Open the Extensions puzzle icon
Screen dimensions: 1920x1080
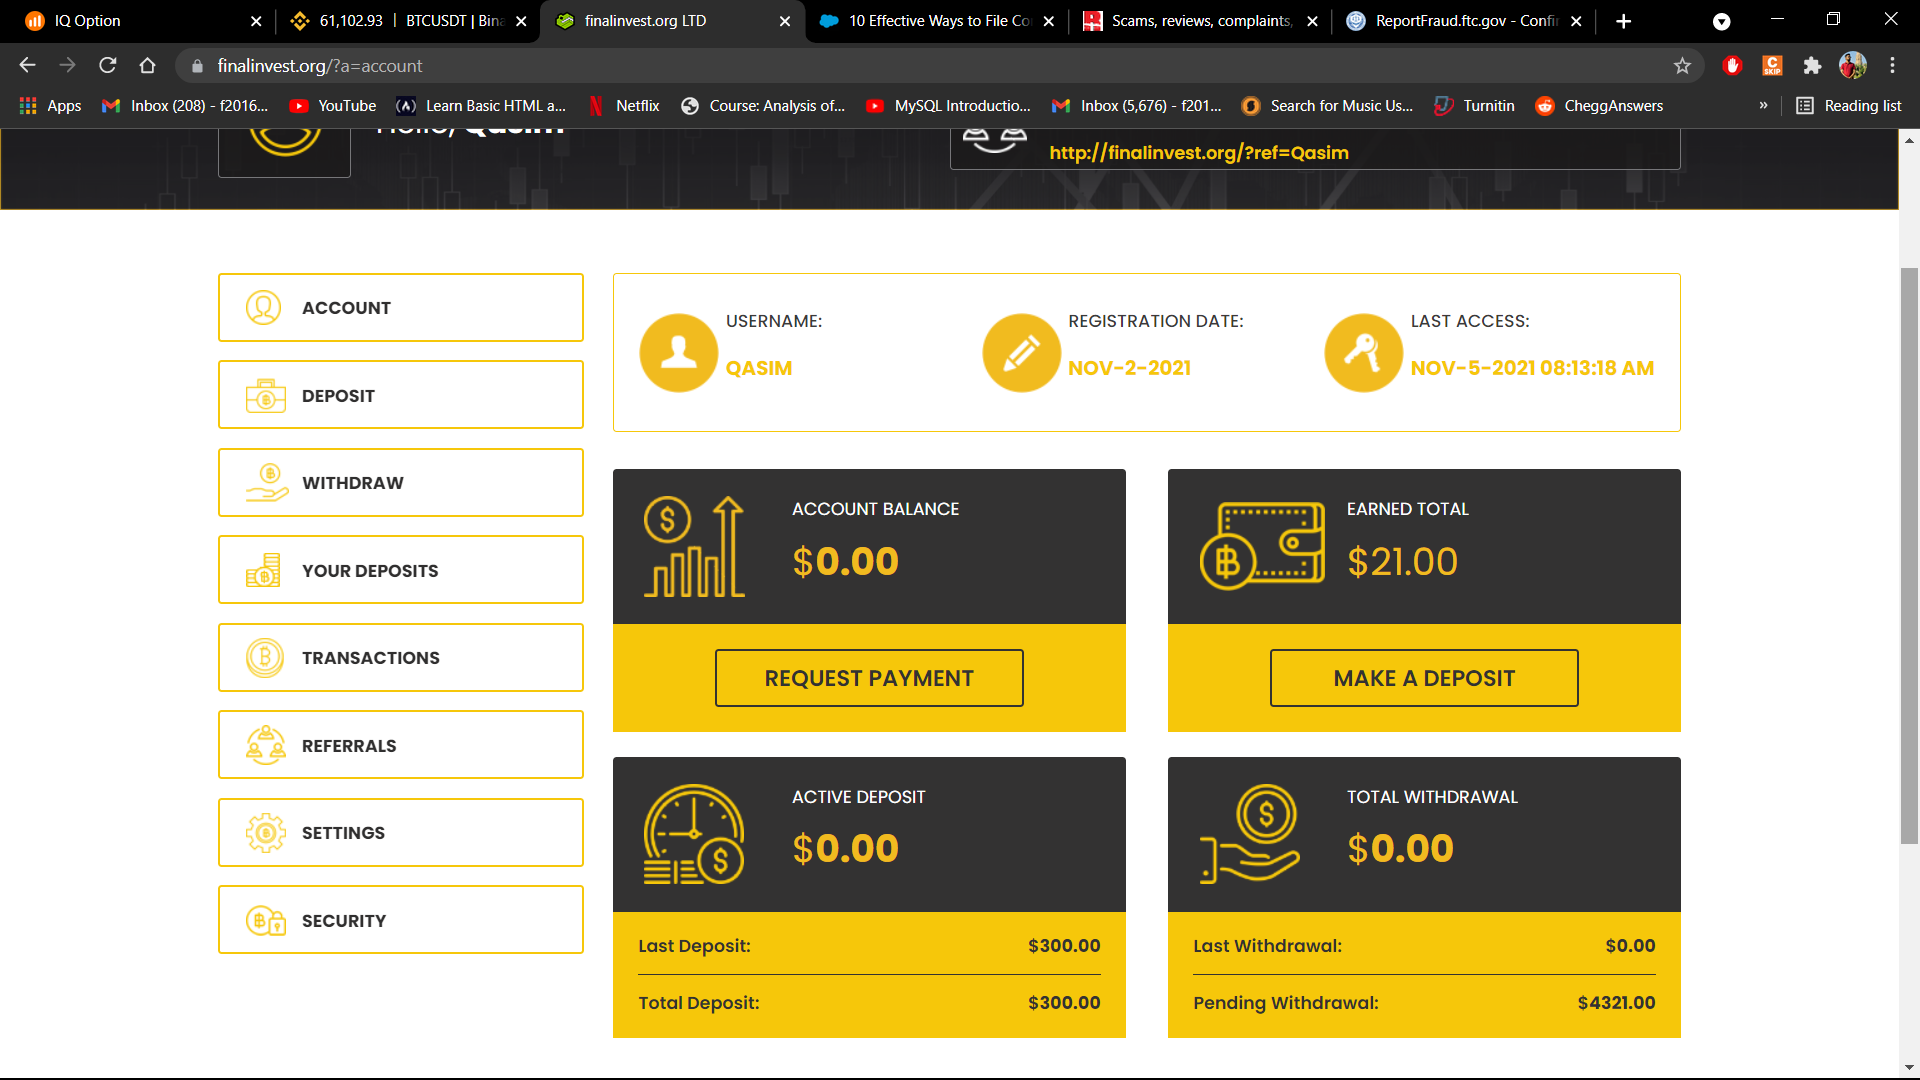1812,65
